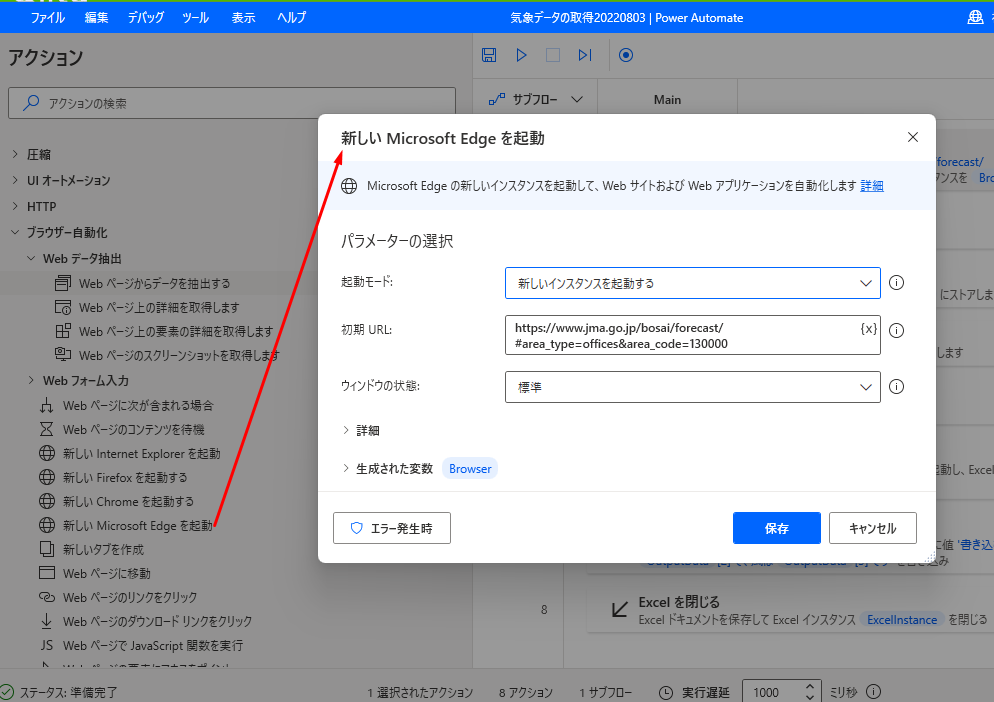Expand the UI オートメーション group
Viewport: 994px width, 702px height.
pyautogui.click(x=15, y=180)
